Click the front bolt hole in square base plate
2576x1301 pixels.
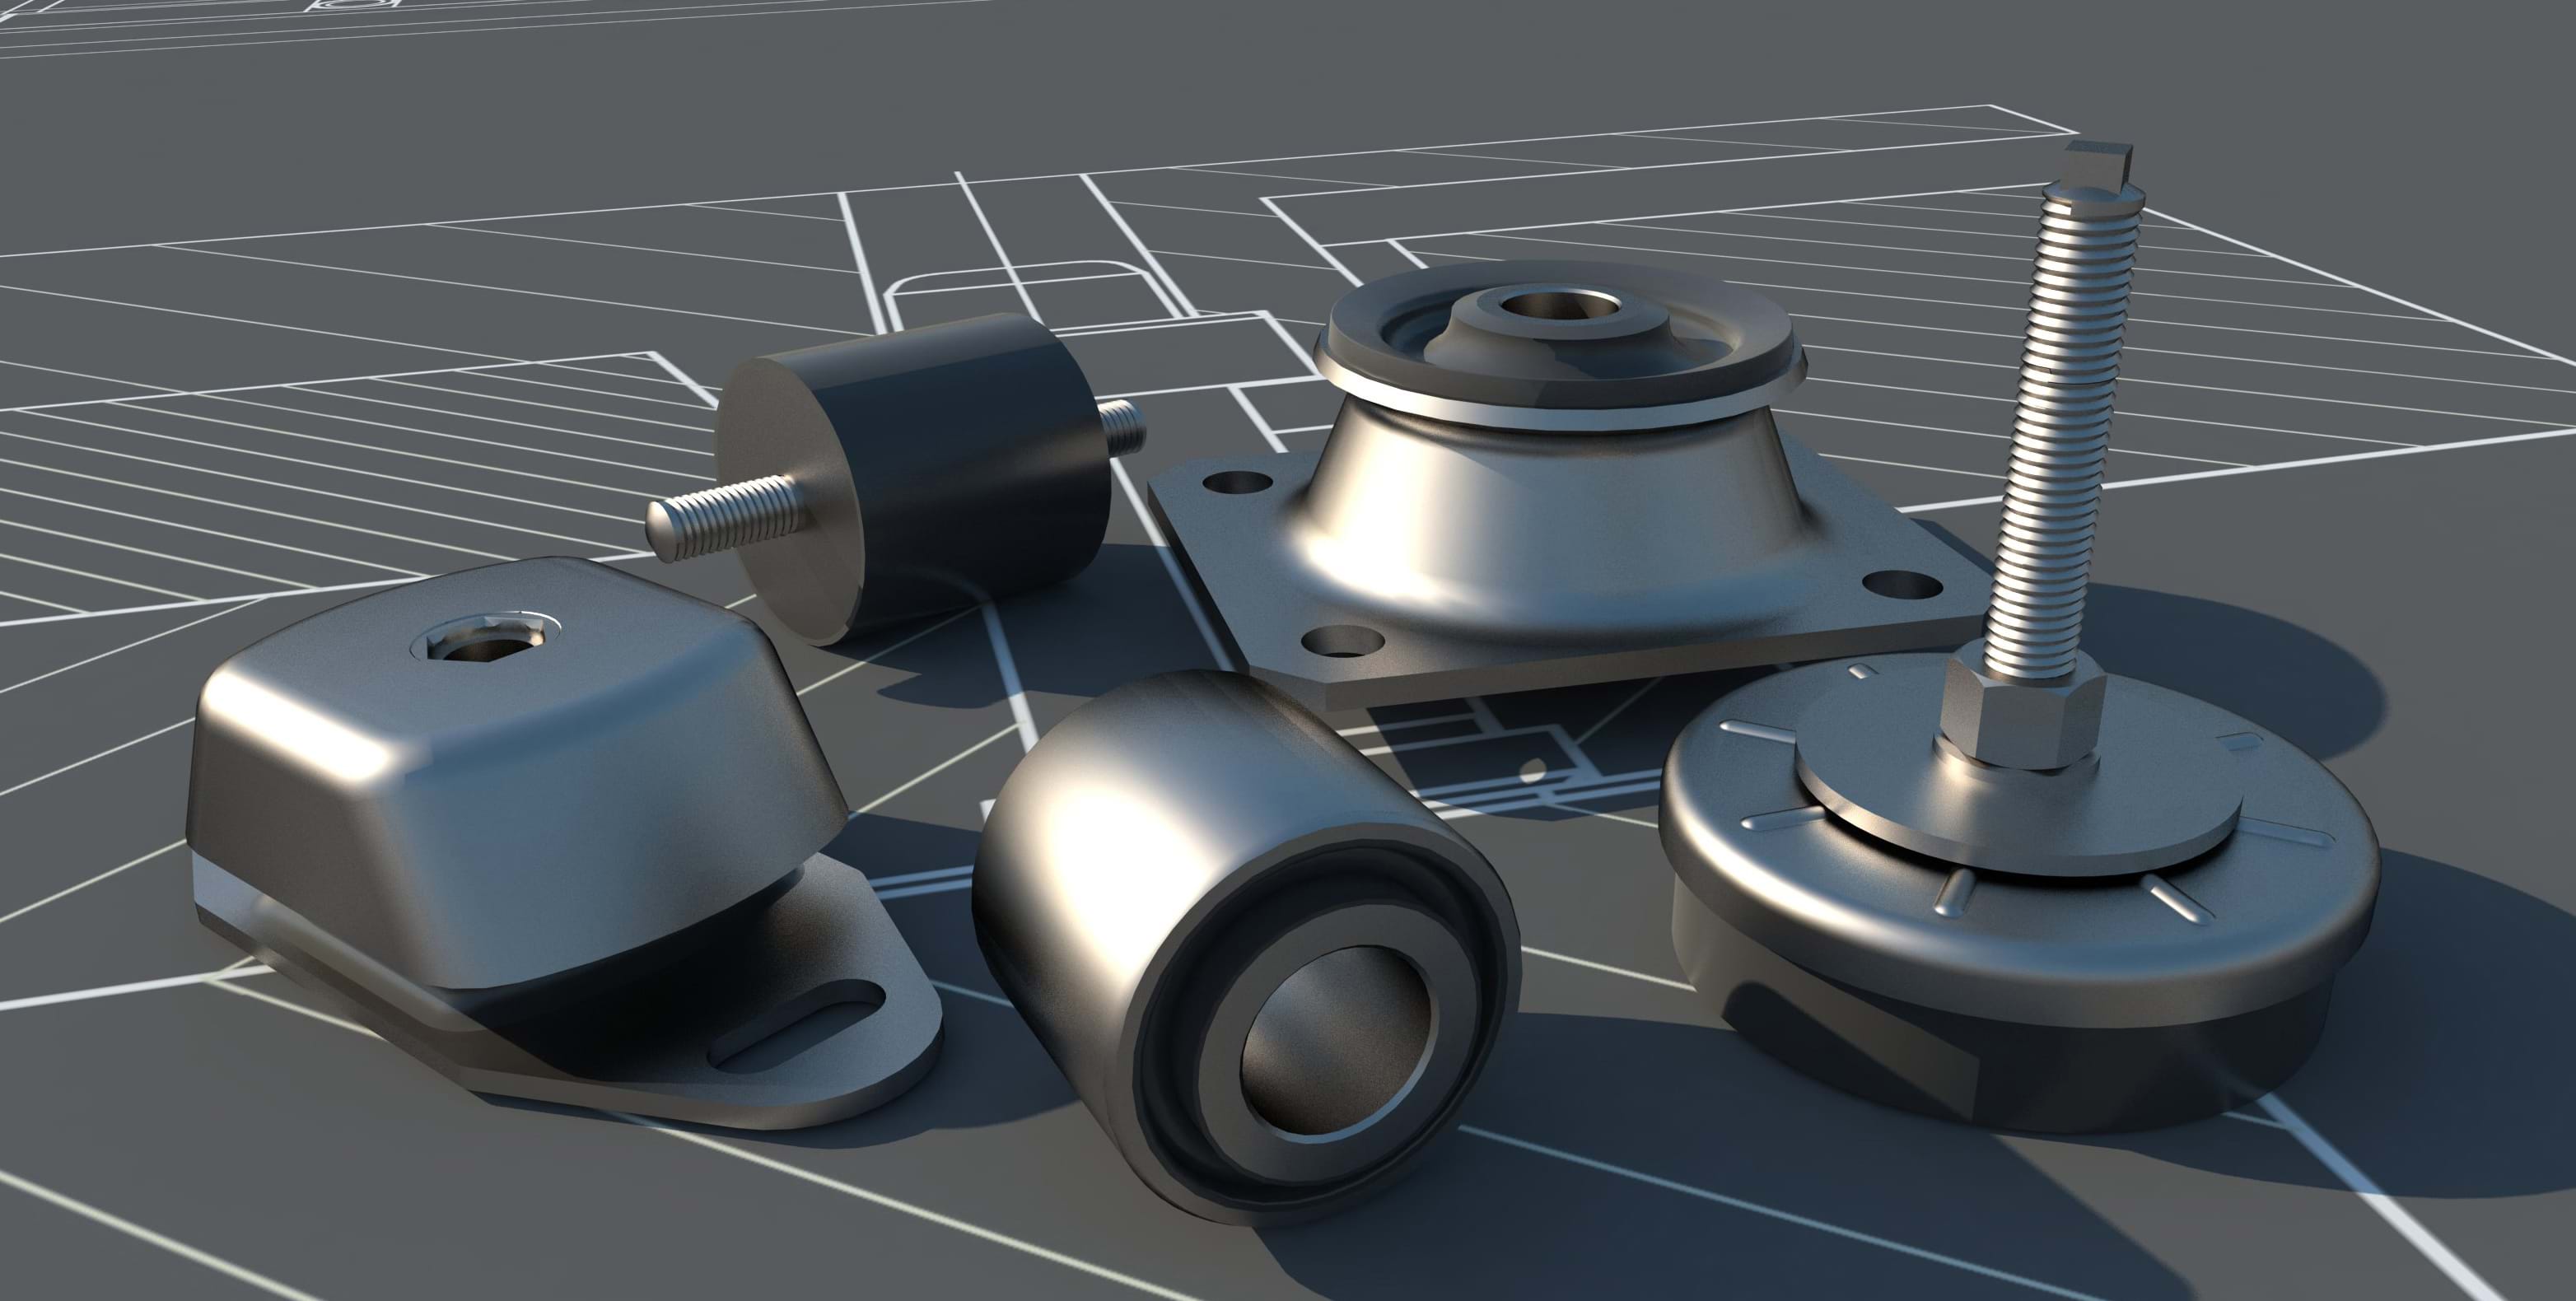1345,641
